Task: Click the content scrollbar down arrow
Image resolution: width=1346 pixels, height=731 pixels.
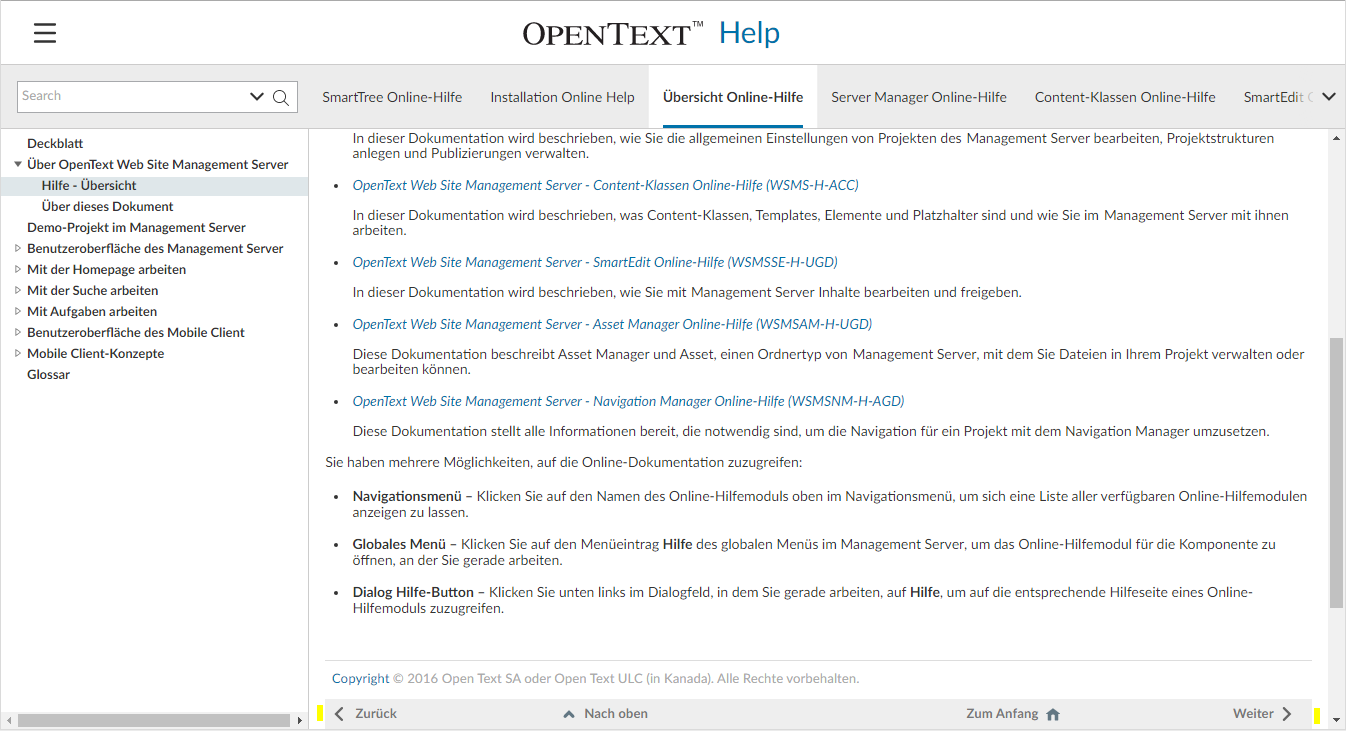Action: pos(1336,720)
